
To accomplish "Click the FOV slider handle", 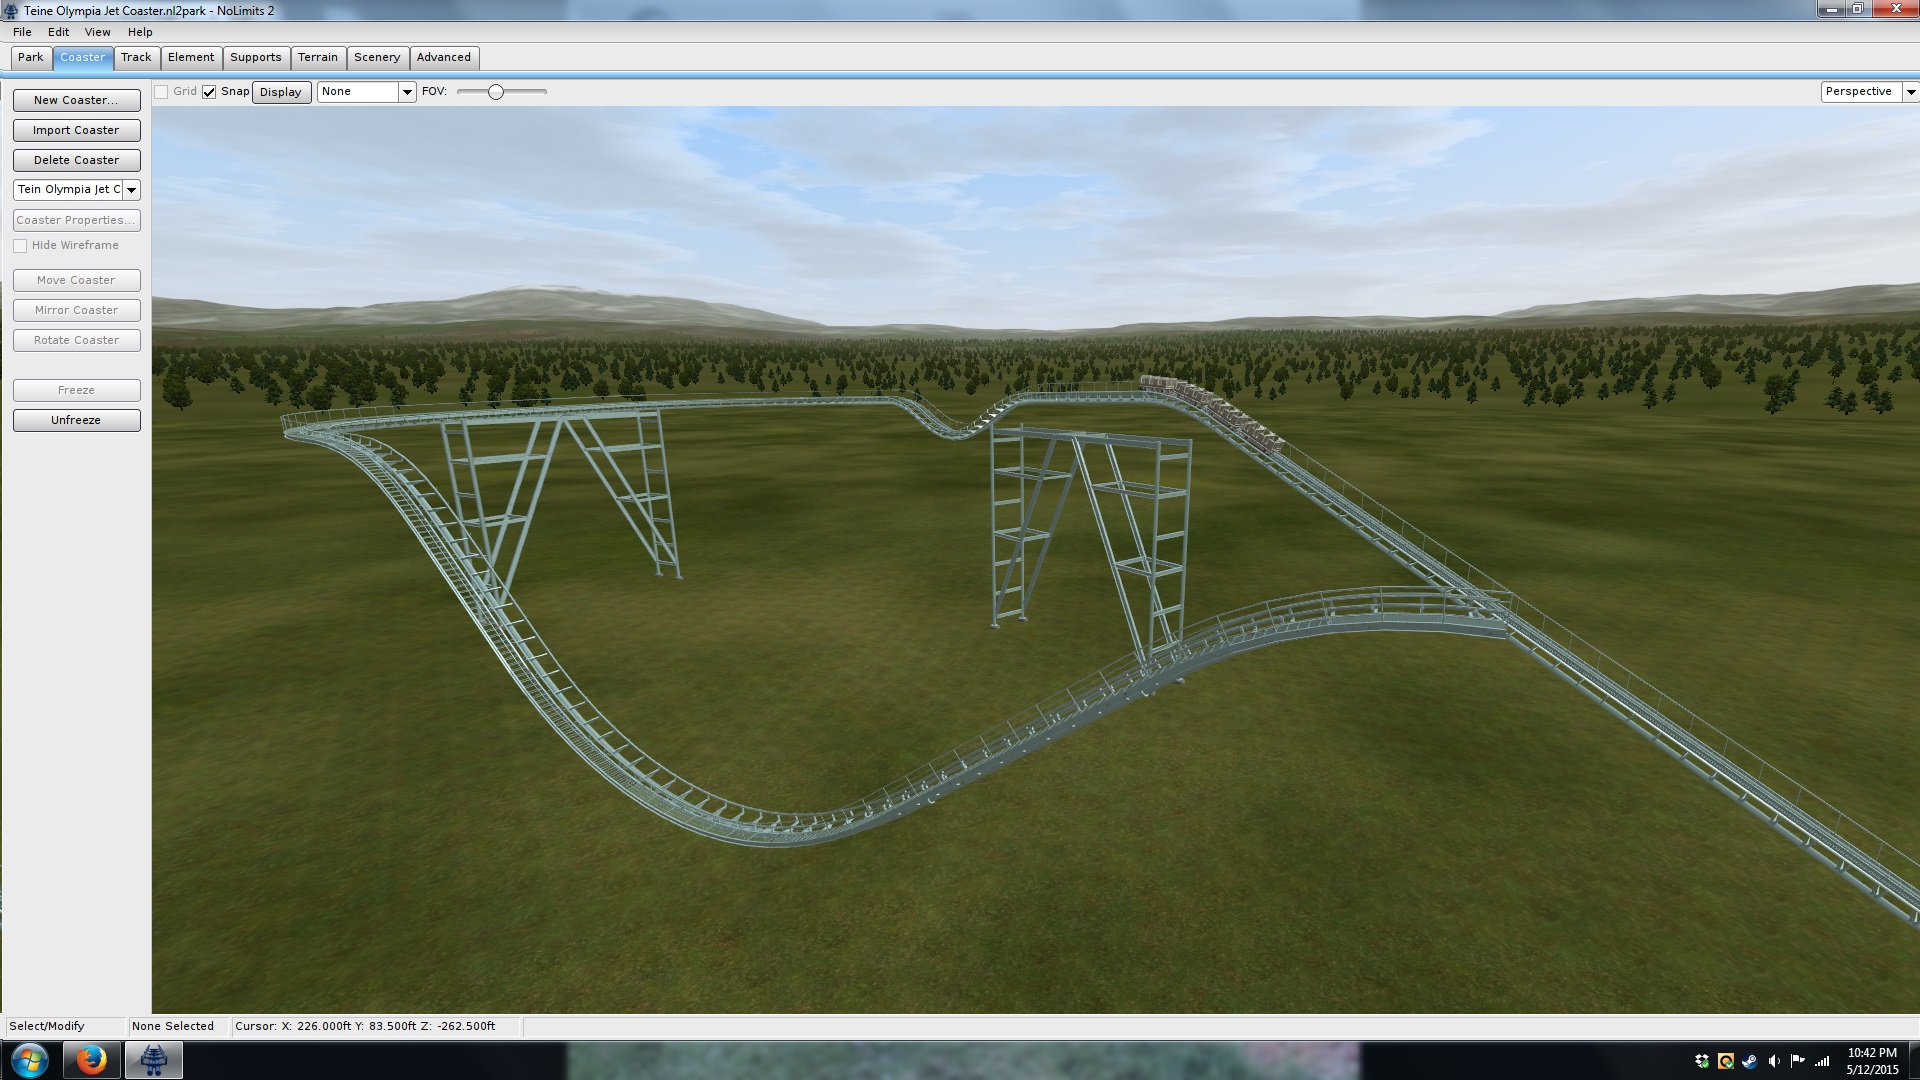I will pyautogui.click(x=495, y=92).
